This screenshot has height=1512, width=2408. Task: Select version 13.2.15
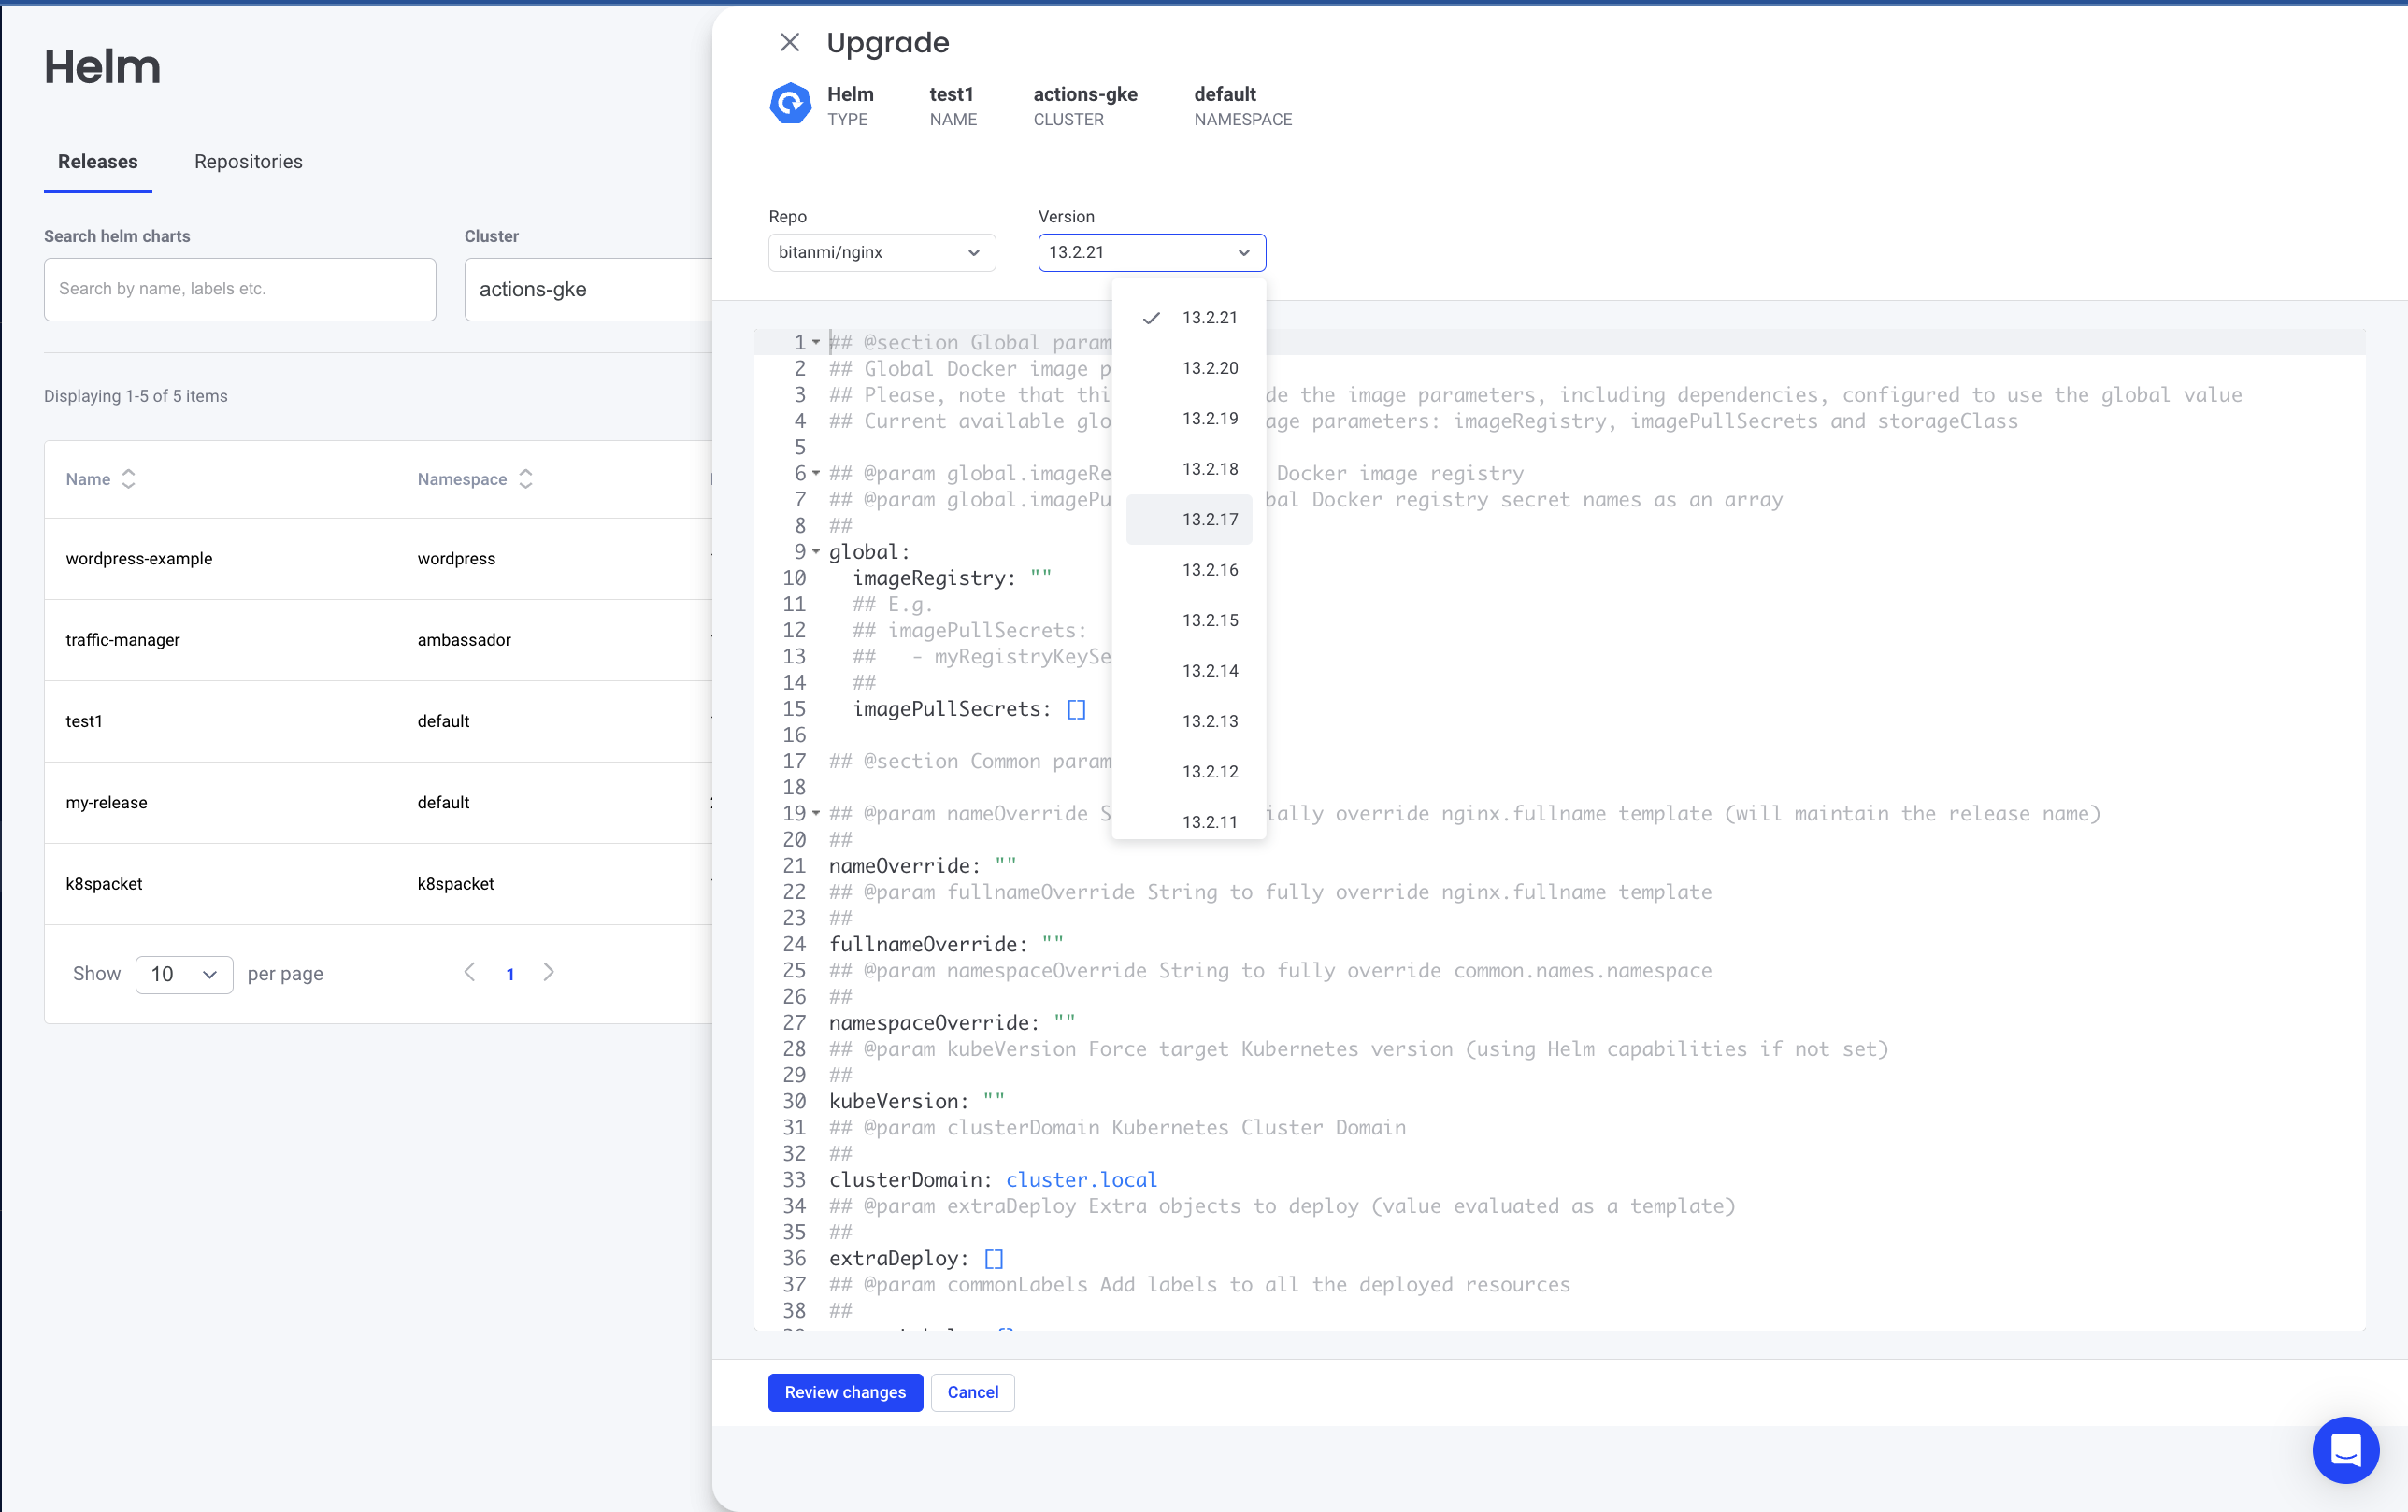[1188, 621]
